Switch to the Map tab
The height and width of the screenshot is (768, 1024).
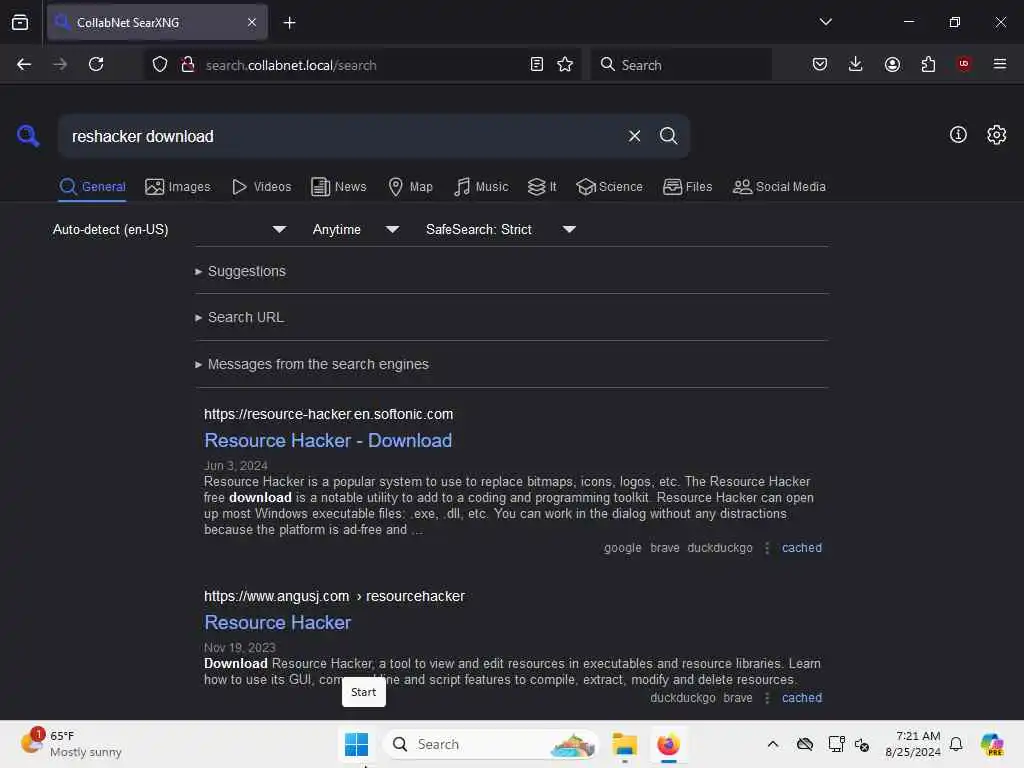[x=410, y=187]
